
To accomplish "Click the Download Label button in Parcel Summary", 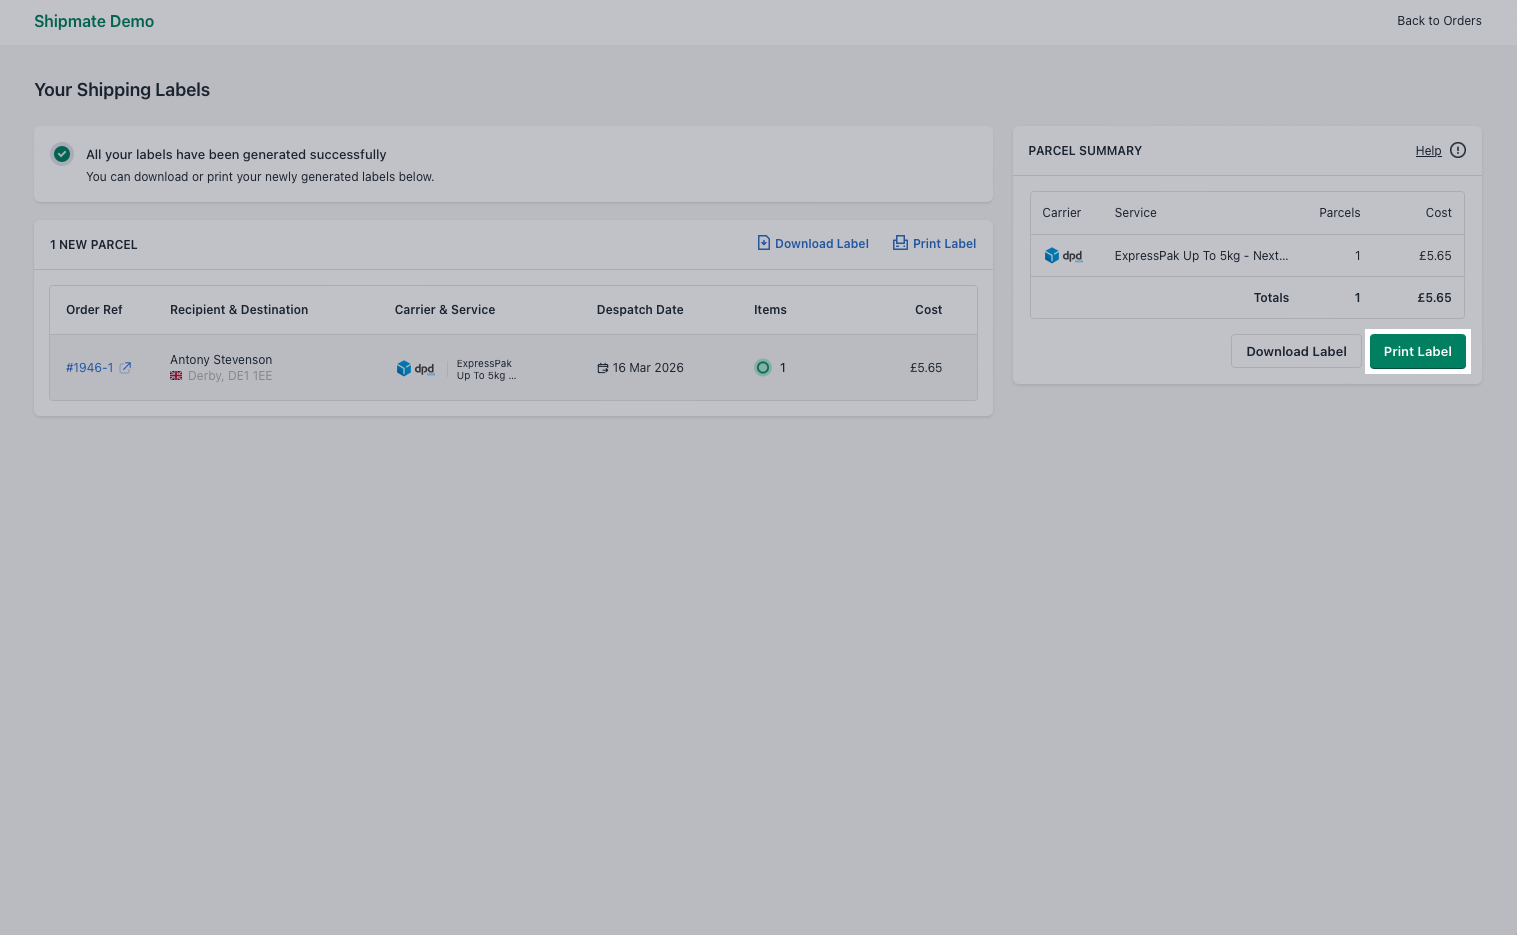I will (1295, 352).
